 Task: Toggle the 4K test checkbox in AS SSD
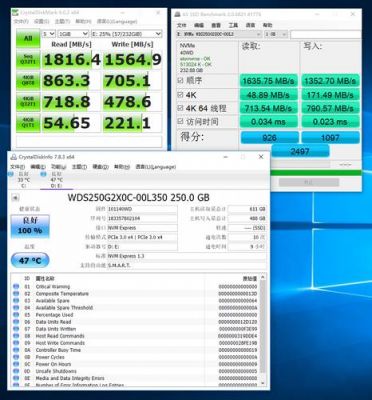coord(181,95)
